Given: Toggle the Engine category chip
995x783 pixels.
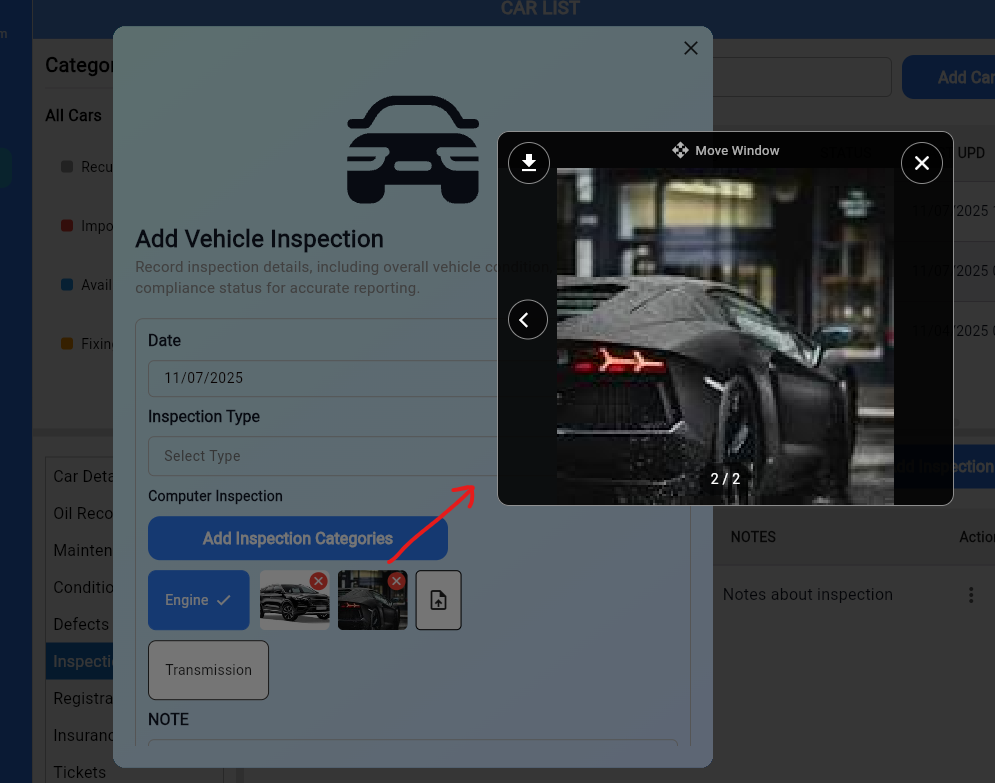Looking at the screenshot, I should [198, 600].
